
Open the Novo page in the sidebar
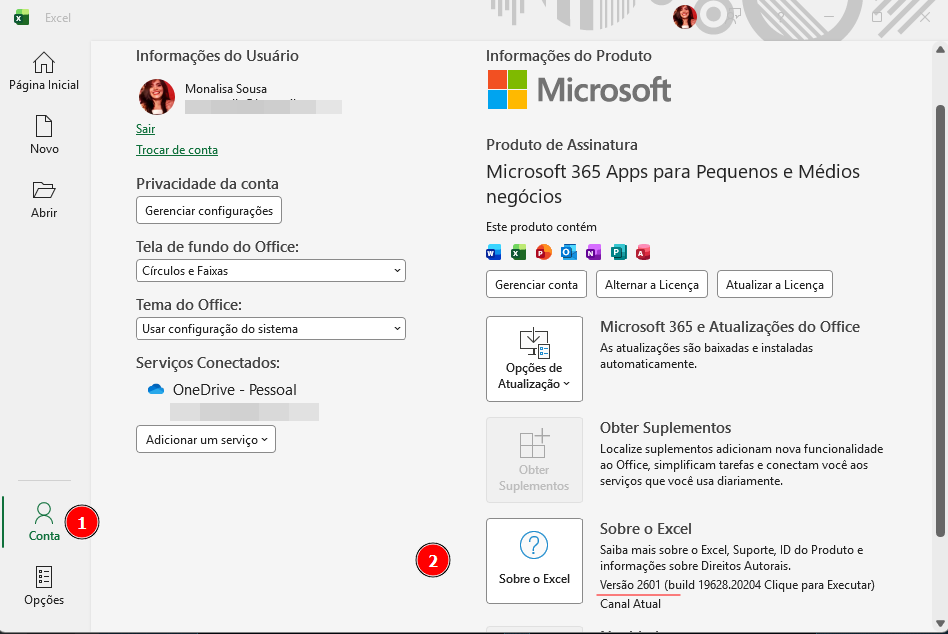click(x=44, y=135)
